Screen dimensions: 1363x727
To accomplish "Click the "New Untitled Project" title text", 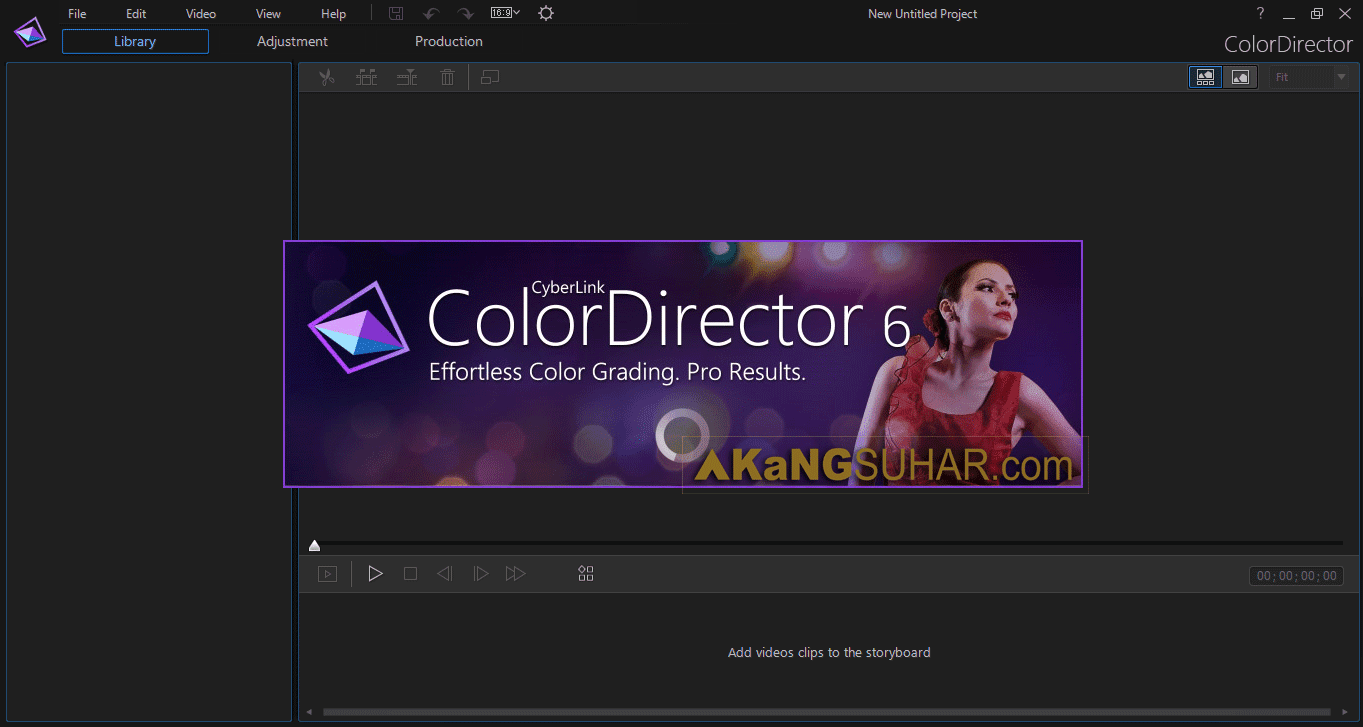I will [x=923, y=14].
